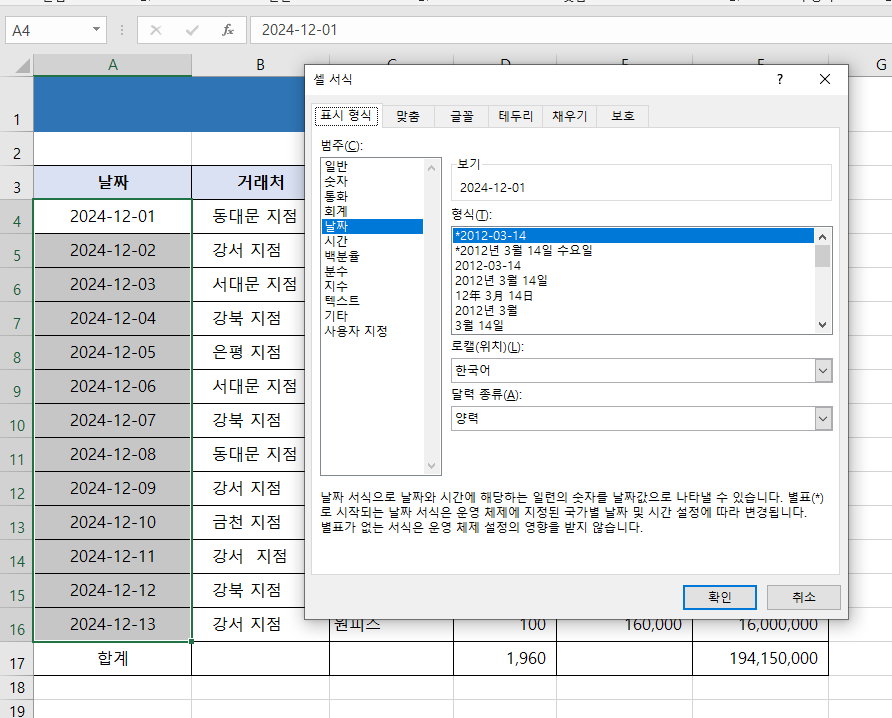Click the category list scroll-up arrow

click(x=431, y=168)
